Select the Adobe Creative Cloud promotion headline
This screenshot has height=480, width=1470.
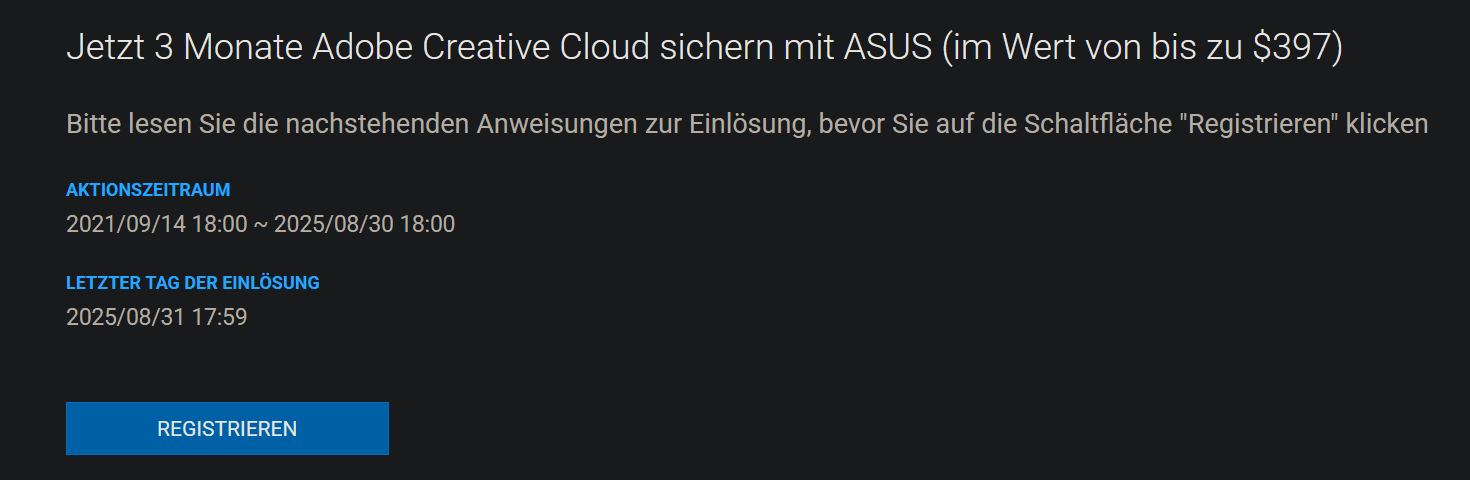704,48
